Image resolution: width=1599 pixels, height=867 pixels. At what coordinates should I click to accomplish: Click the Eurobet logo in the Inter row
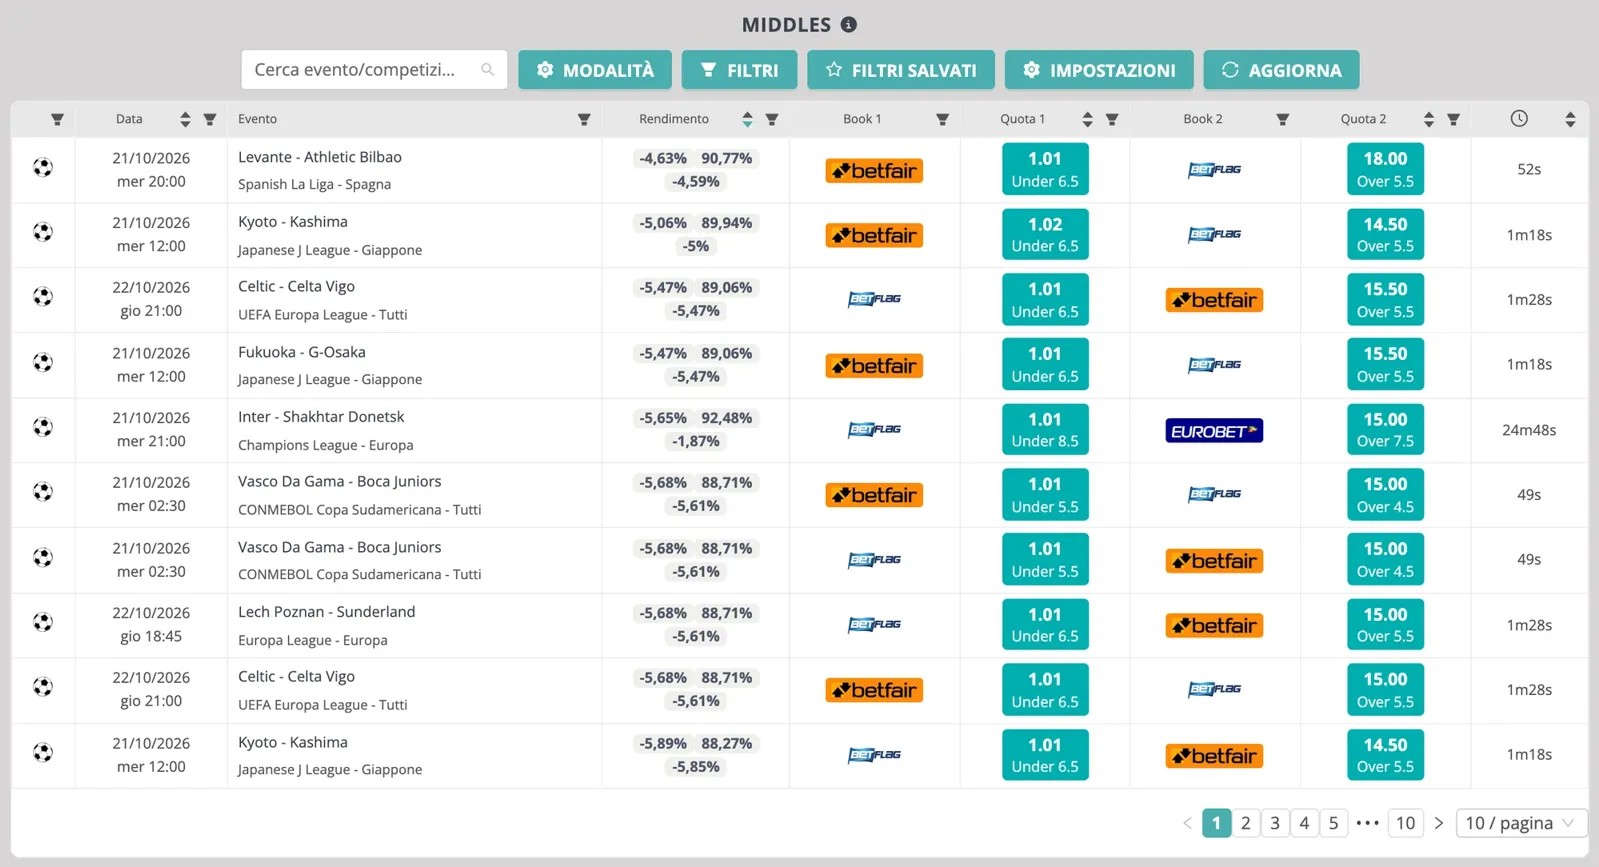pyautogui.click(x=1214, y=430)
